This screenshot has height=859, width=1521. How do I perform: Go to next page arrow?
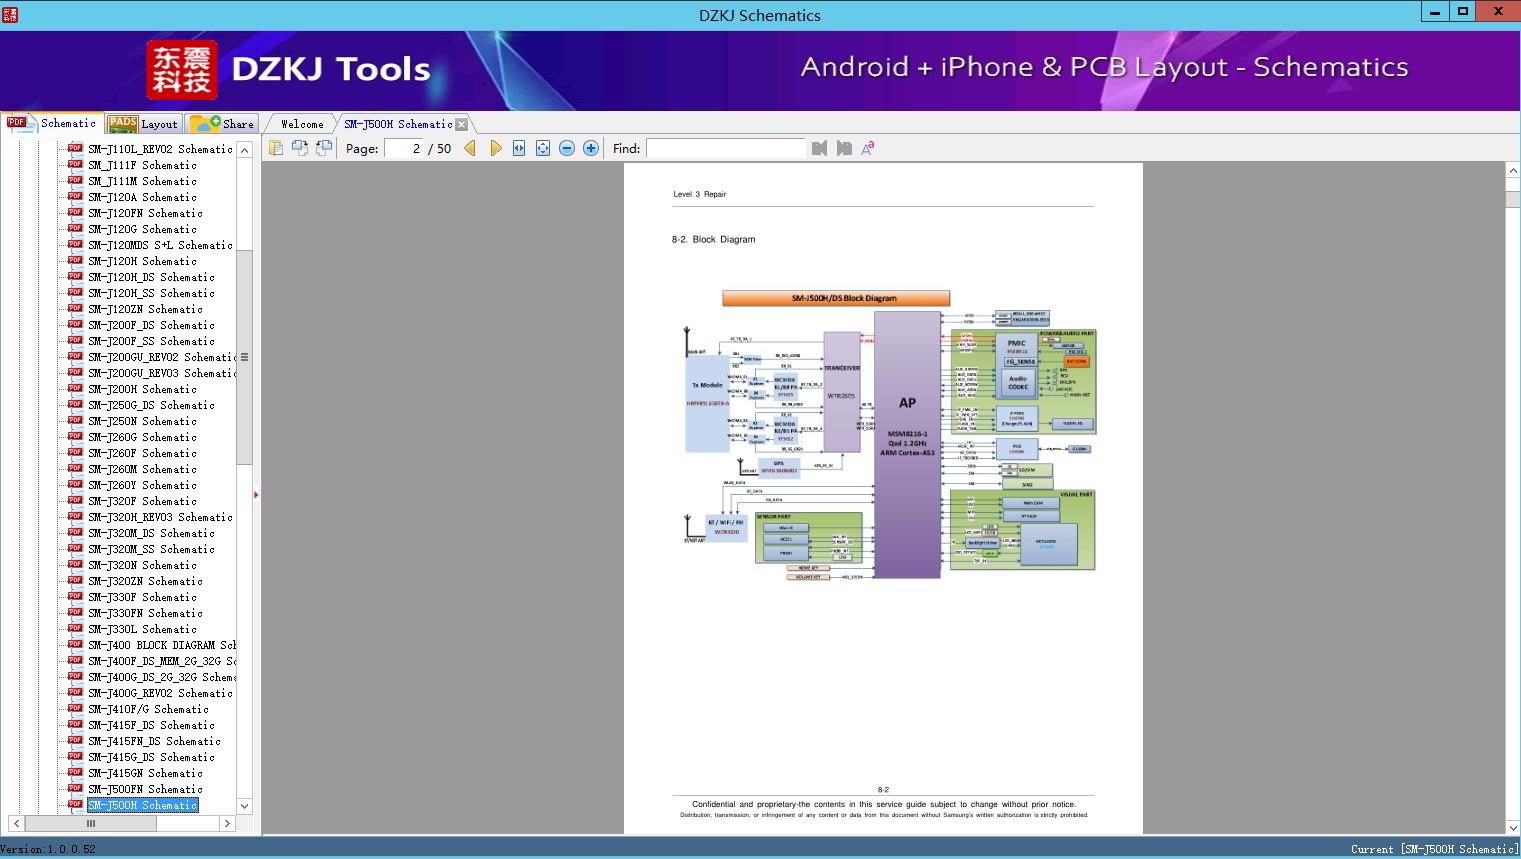[495, 148]
